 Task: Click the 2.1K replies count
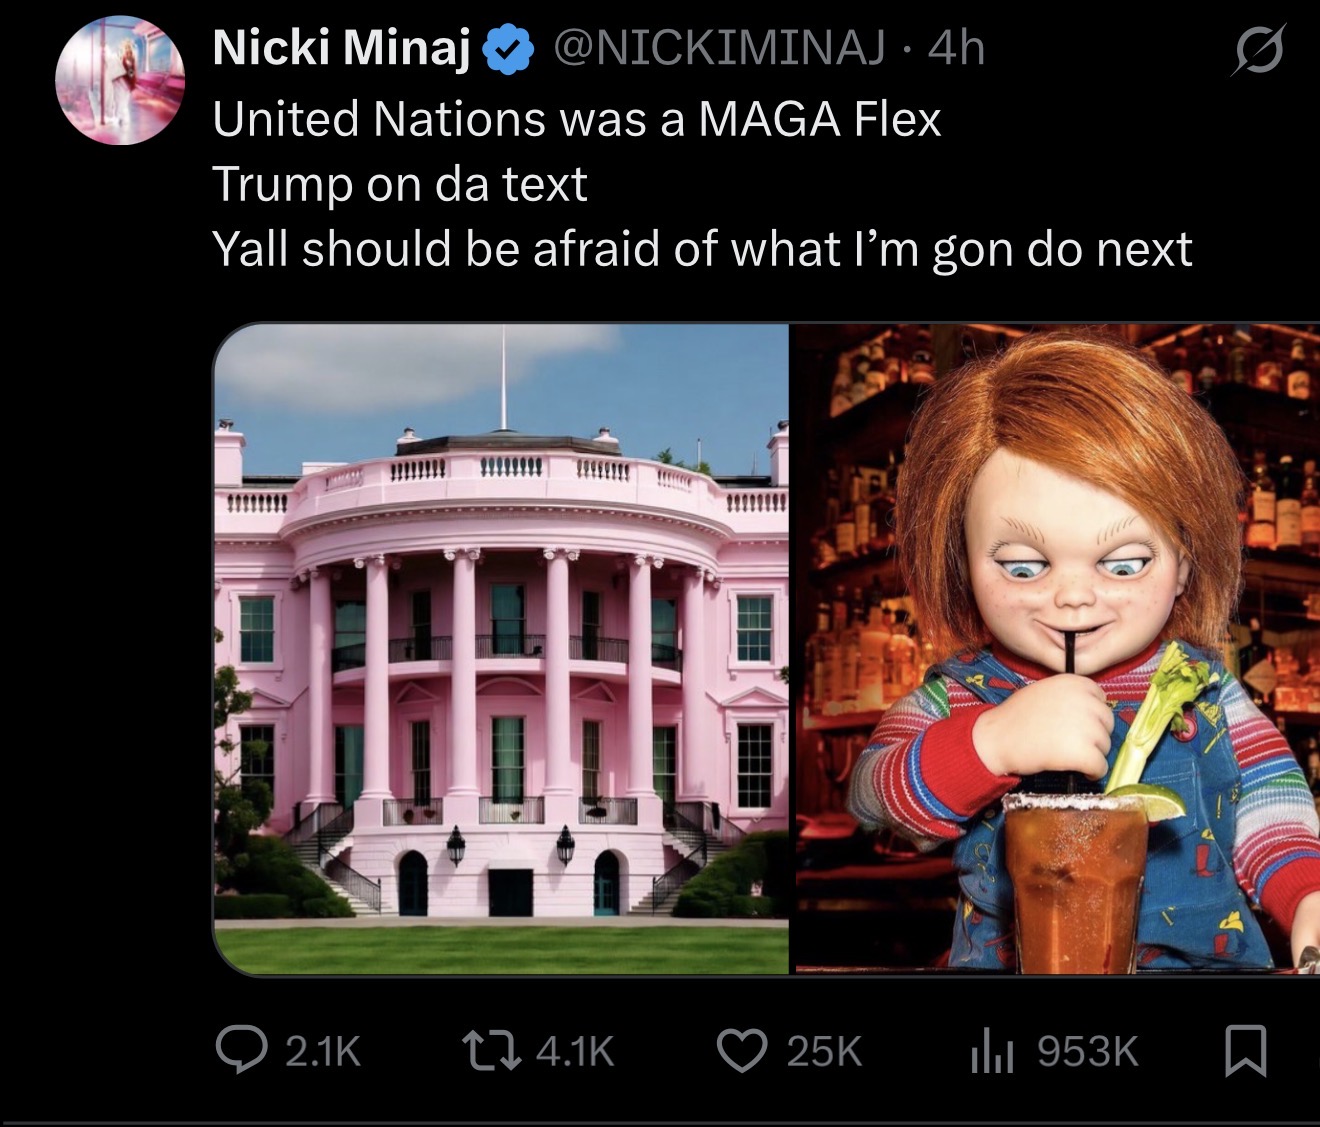[322, 1051]
